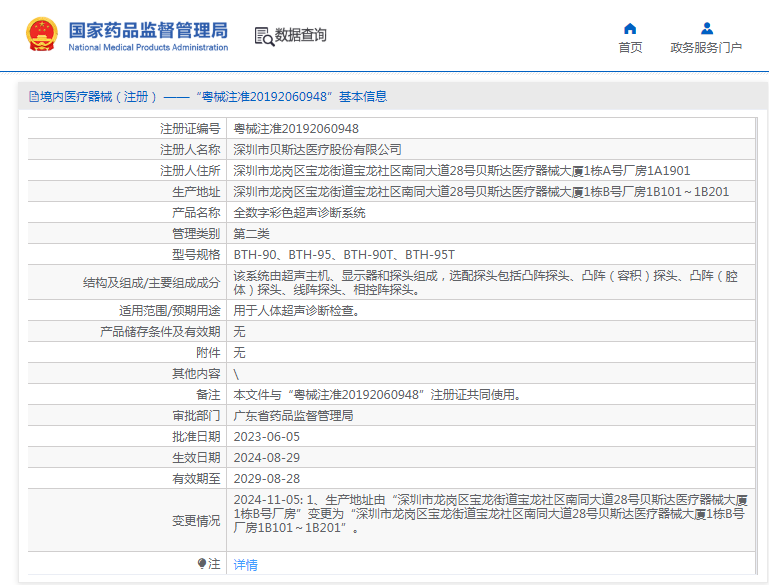This screenshot has width=769, height=585.
Task: Select production address ending 1B101～1B201
Action: 481,192
